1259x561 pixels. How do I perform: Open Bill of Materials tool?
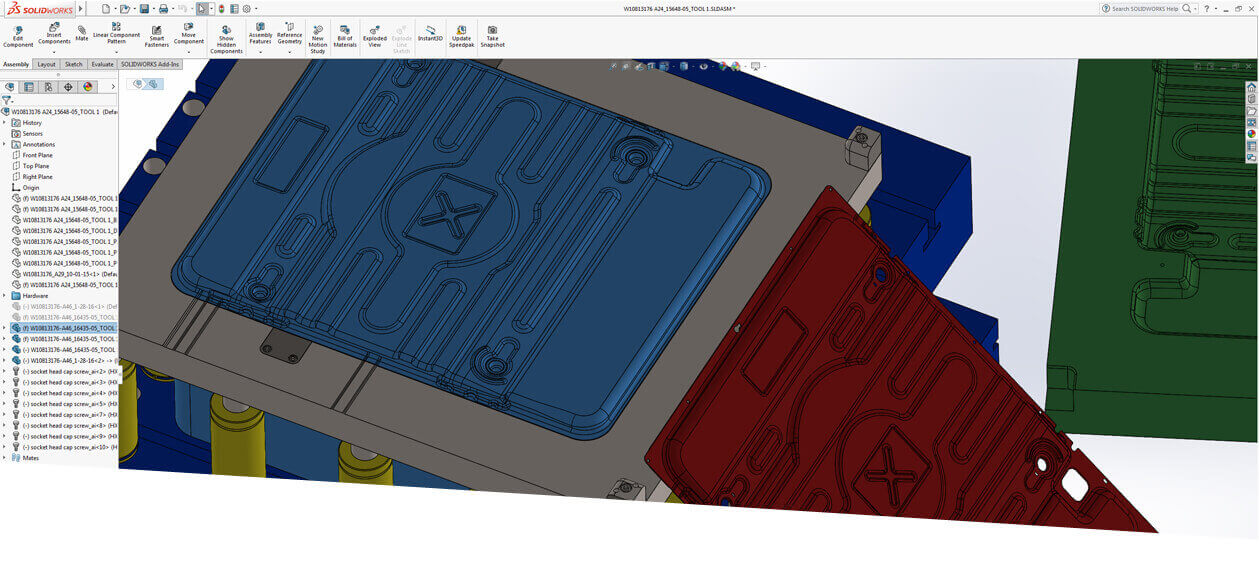[345, 36]
